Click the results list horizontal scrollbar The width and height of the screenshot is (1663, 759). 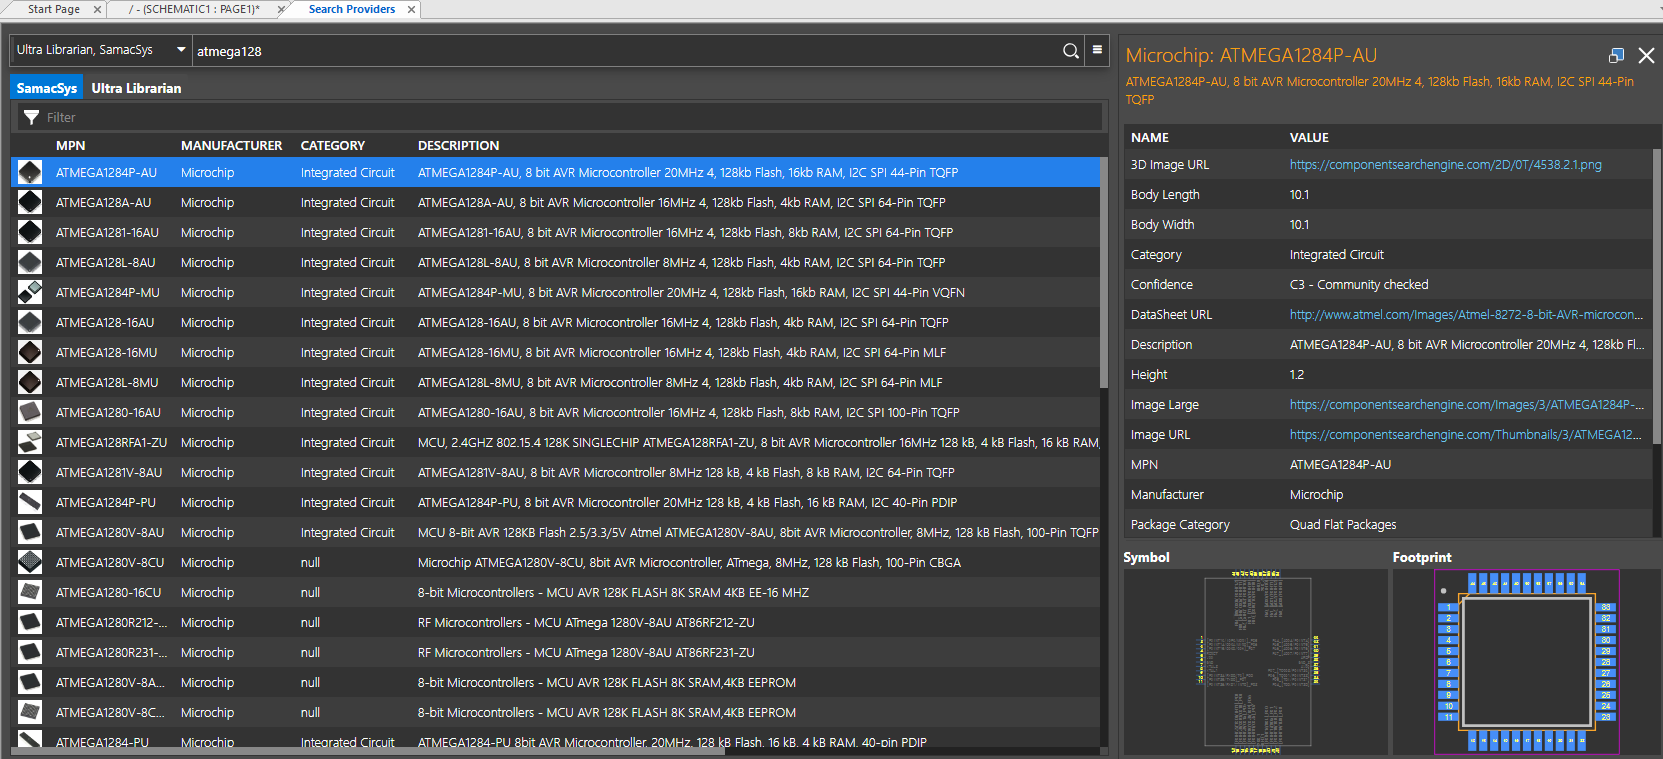[368, 751]
